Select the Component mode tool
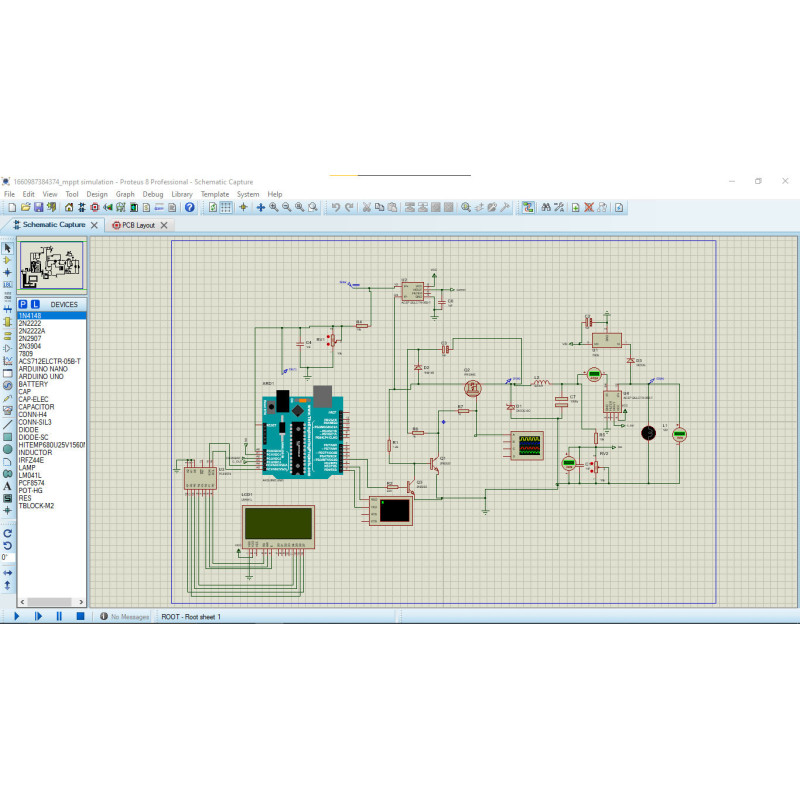The width and height of the screenshot is (800, 800). (x=8, y=260)
